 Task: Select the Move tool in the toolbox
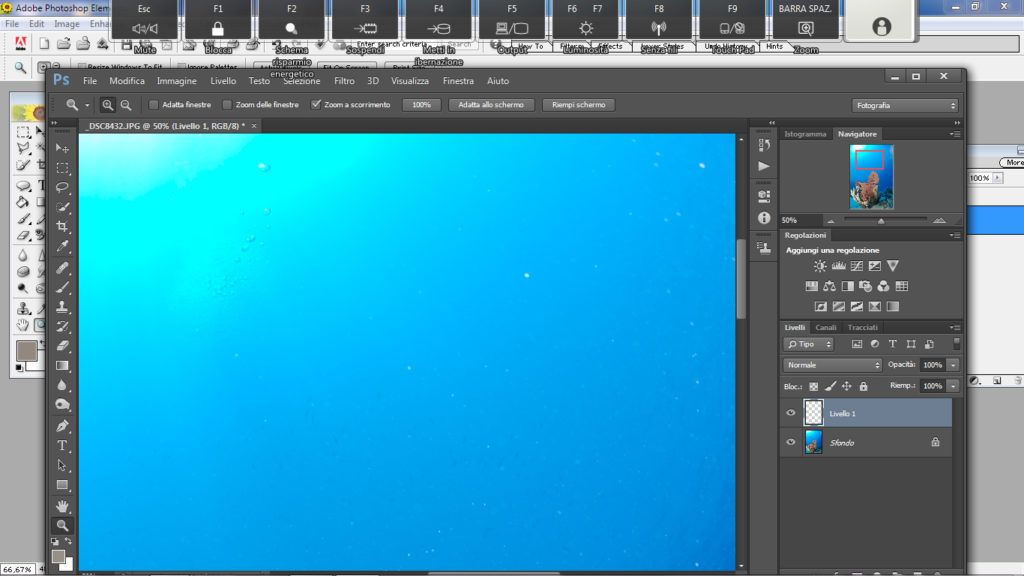(x=62, y=148)
